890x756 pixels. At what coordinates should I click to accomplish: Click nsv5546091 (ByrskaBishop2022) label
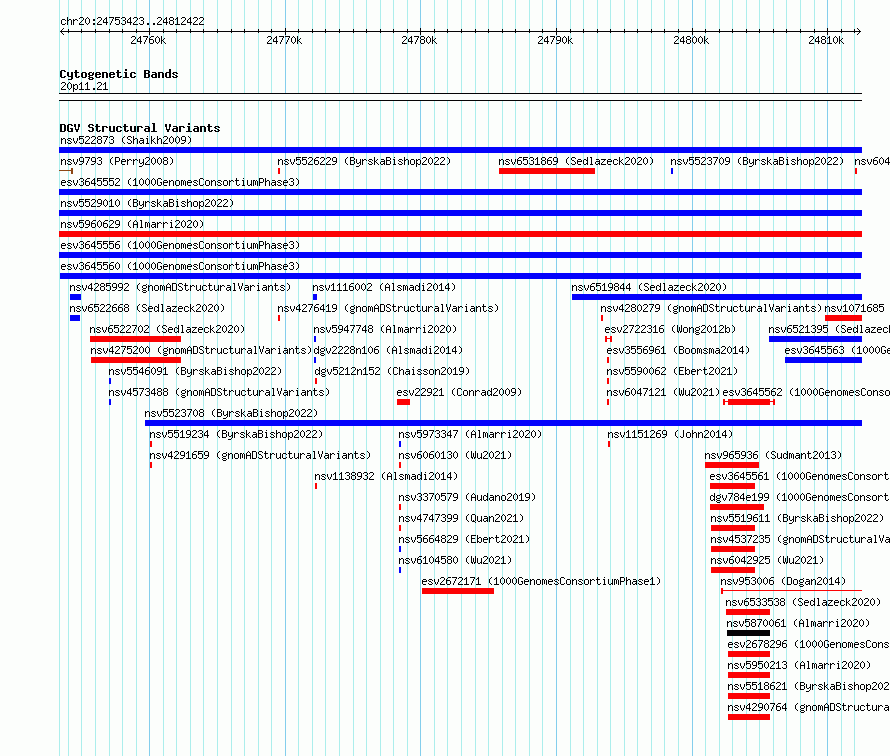click(195, 371)
